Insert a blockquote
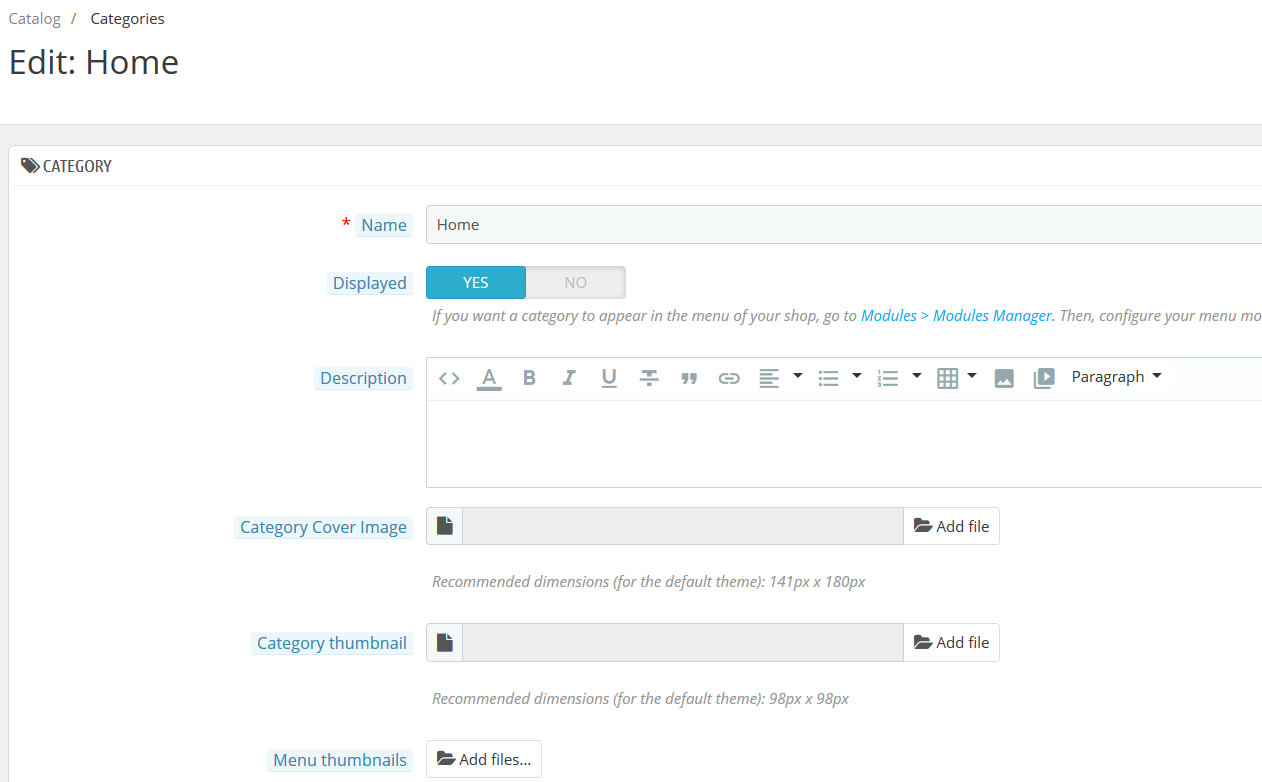Screen dimensions: 1262x782 pyautogui.click(x=689, y=378)
